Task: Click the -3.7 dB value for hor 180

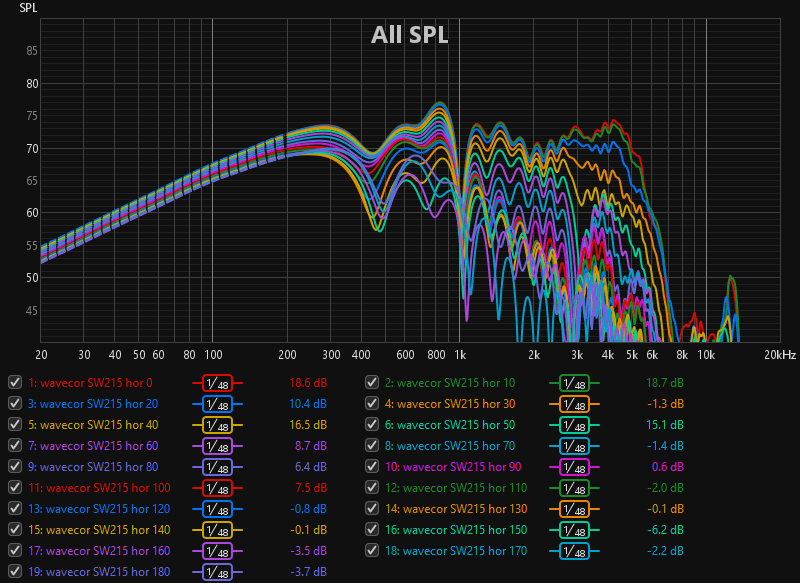Action: click(308, 572)
